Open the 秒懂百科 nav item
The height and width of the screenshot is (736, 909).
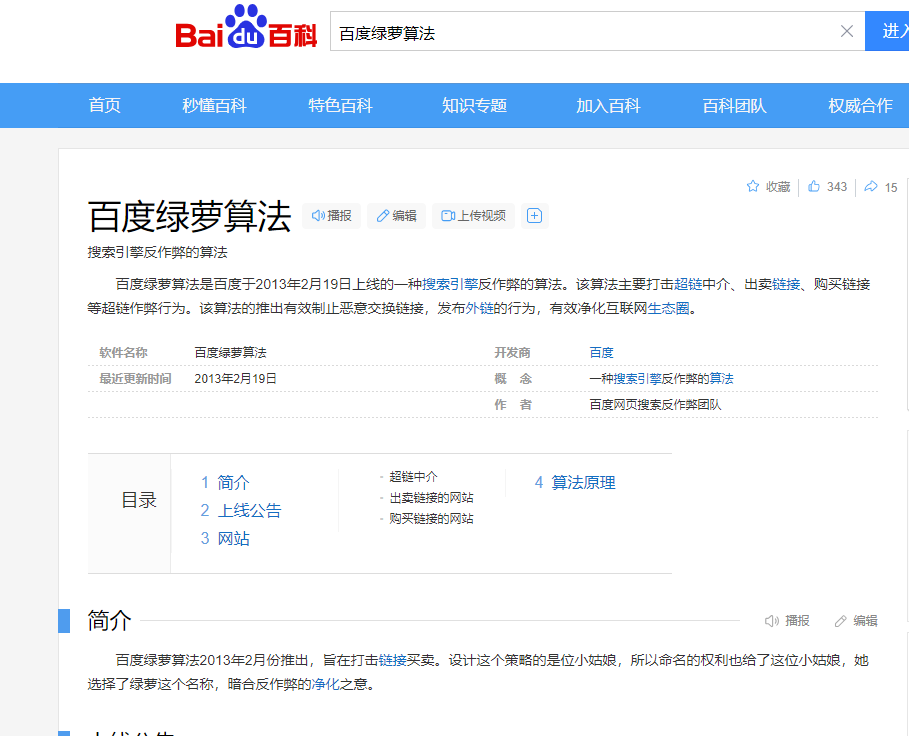click(x=214, y=105)
